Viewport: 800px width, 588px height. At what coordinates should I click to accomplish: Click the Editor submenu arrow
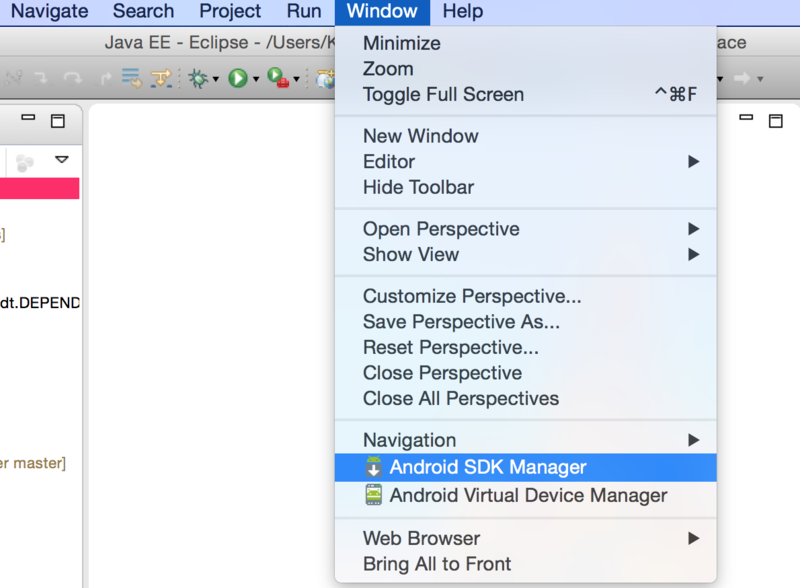(693, 162)
